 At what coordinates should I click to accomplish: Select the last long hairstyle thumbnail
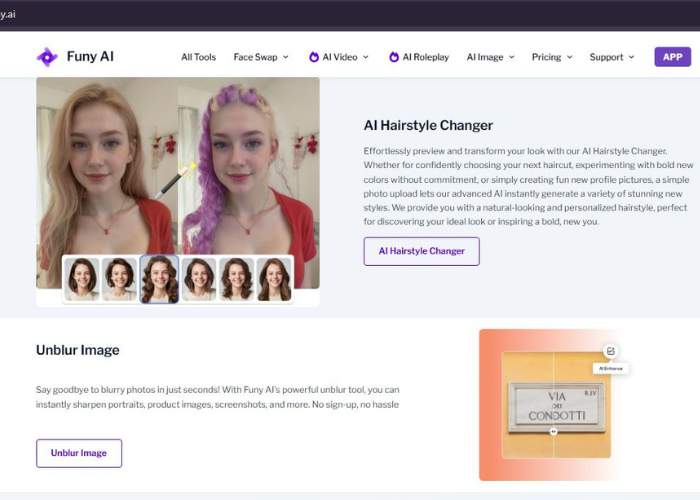coord(275,279)
